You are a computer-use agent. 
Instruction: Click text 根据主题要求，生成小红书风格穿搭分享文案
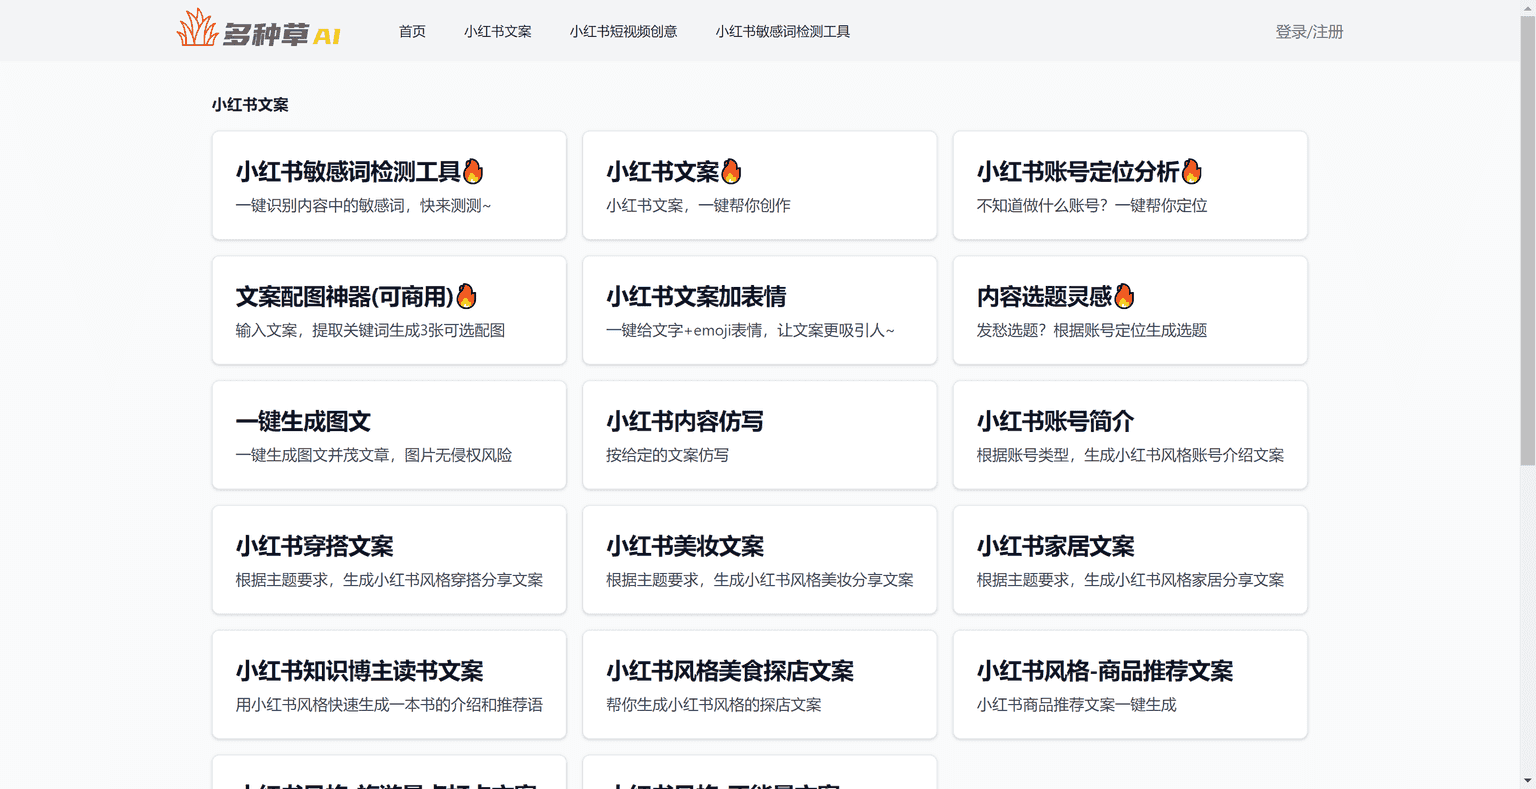click(389, 580)
